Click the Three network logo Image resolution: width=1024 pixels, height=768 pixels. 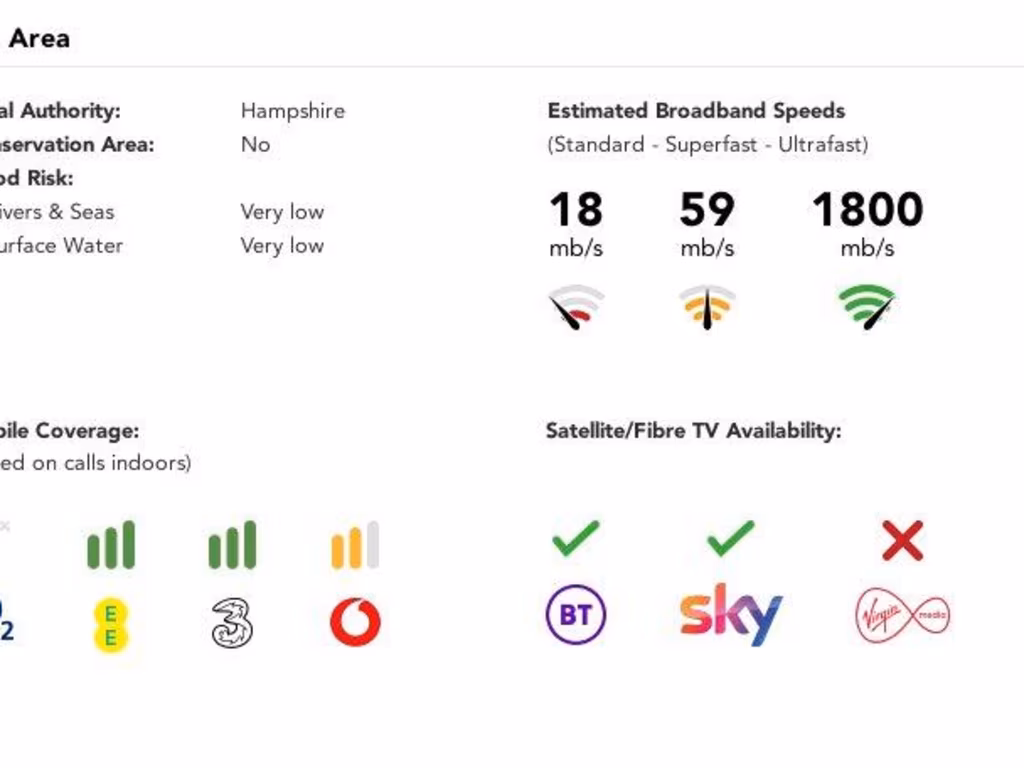(x=232, y=623)
